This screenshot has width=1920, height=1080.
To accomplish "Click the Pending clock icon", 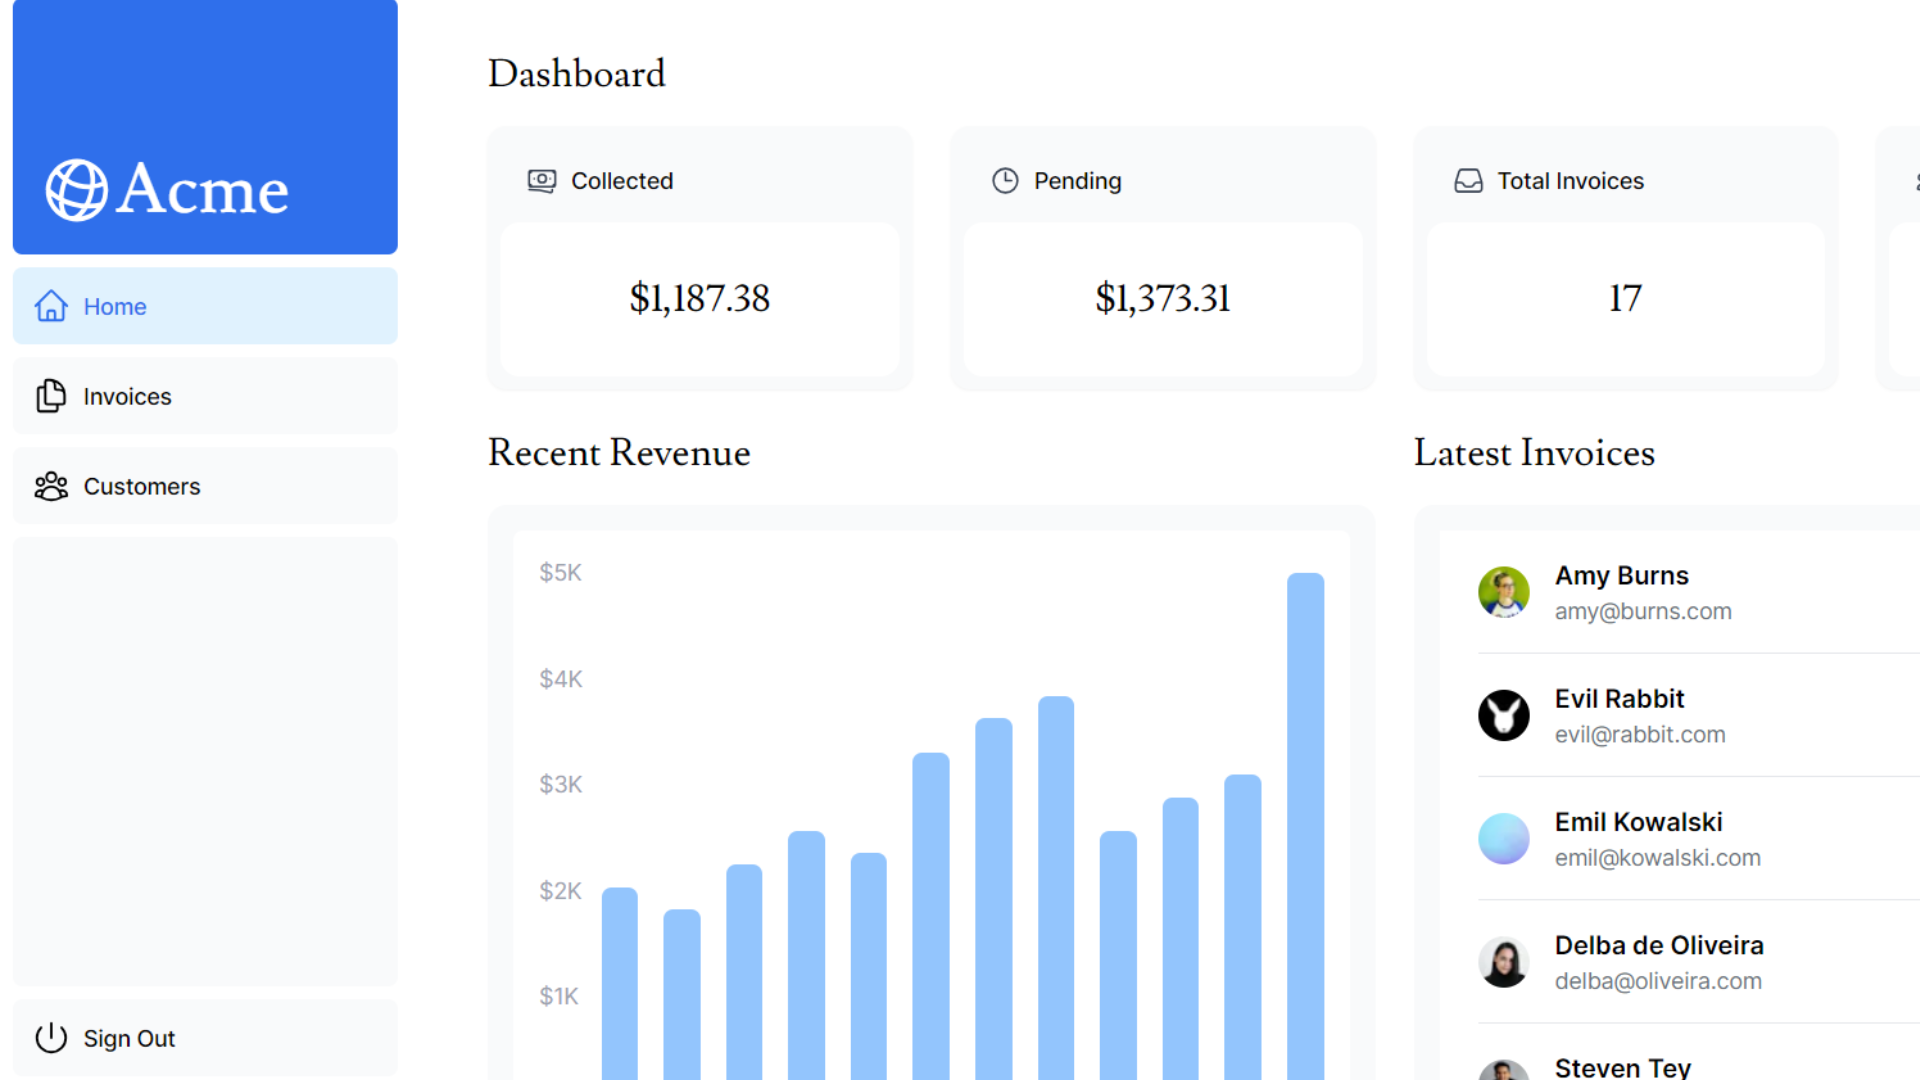I will pos(1005,181).
